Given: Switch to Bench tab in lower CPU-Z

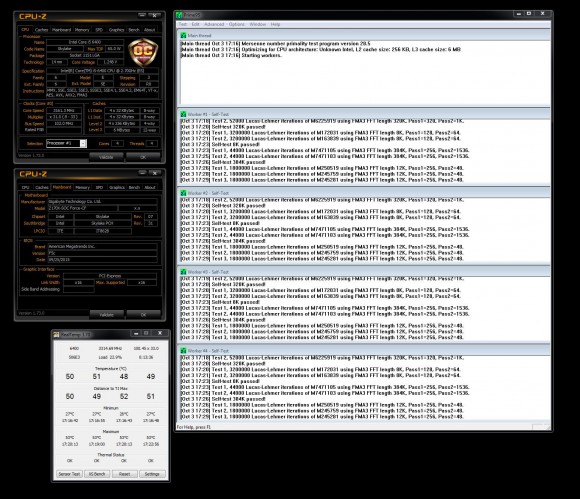Looking at the screenshot, I should pyautogui.click(x=134, y=188).
